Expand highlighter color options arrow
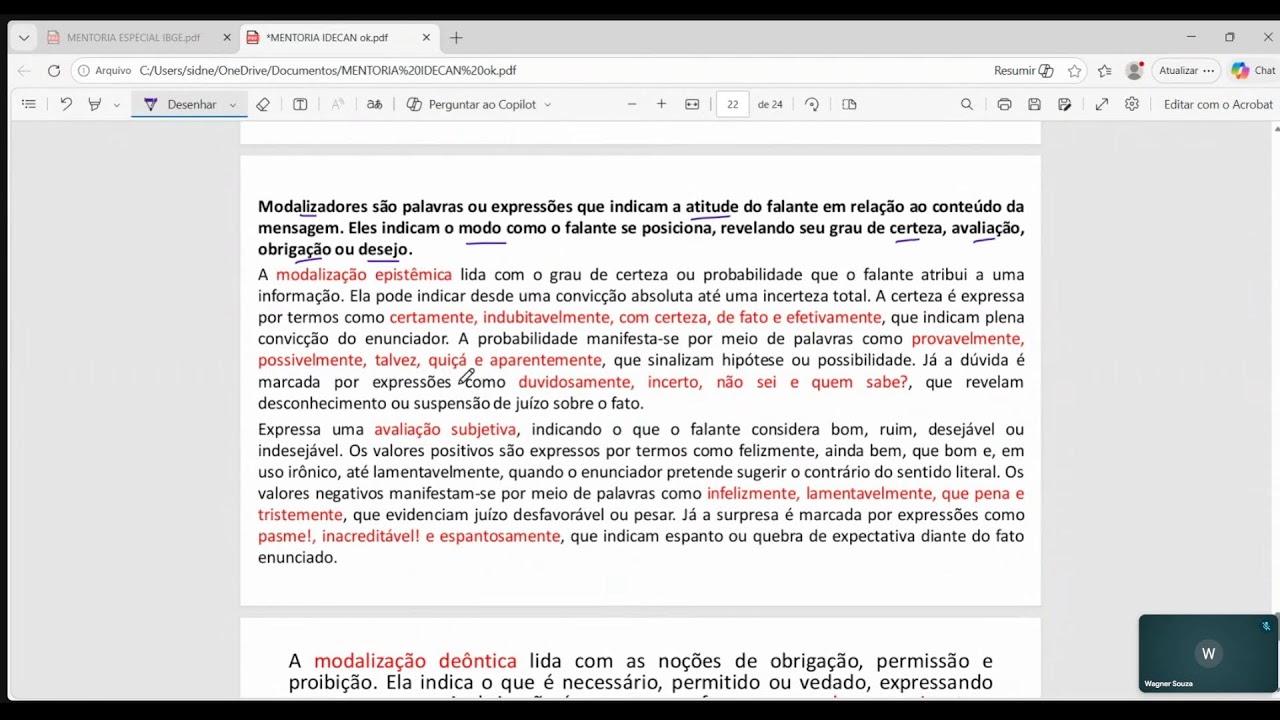 coord(117,105)
